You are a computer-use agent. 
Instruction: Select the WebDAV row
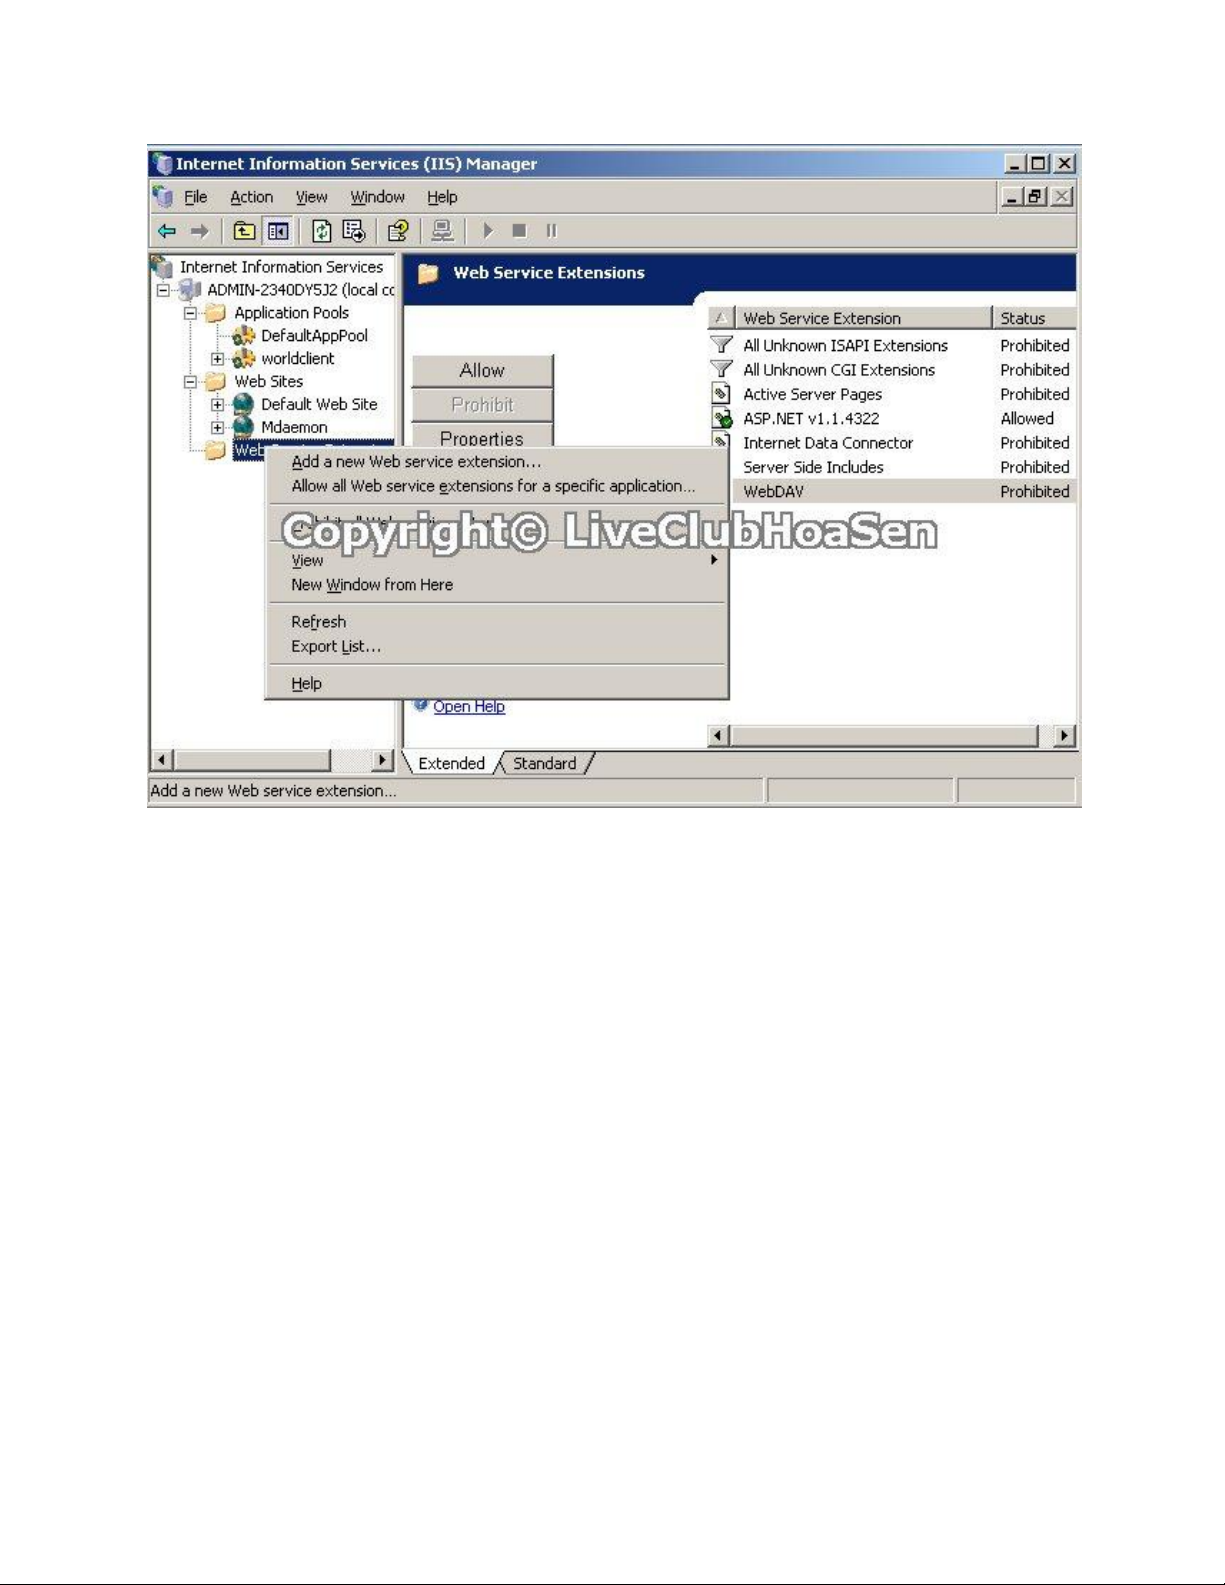pyautogui.click(x=904, y=491)
